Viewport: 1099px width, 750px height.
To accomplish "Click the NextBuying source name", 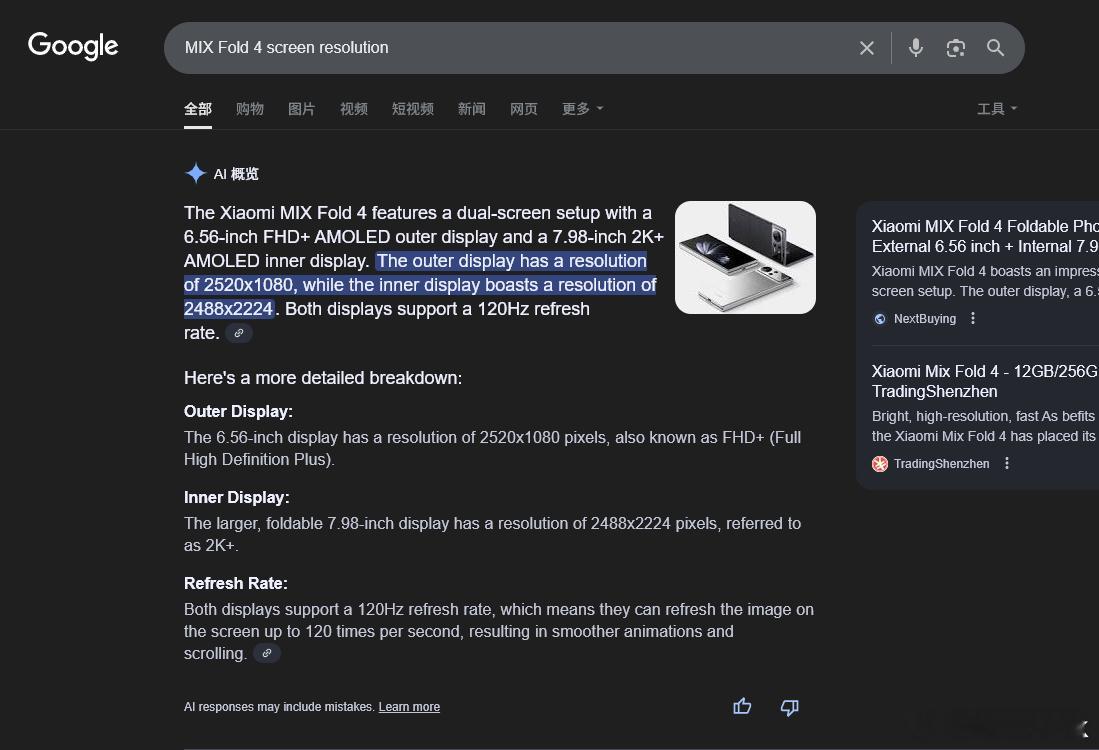I will point(924,319).
